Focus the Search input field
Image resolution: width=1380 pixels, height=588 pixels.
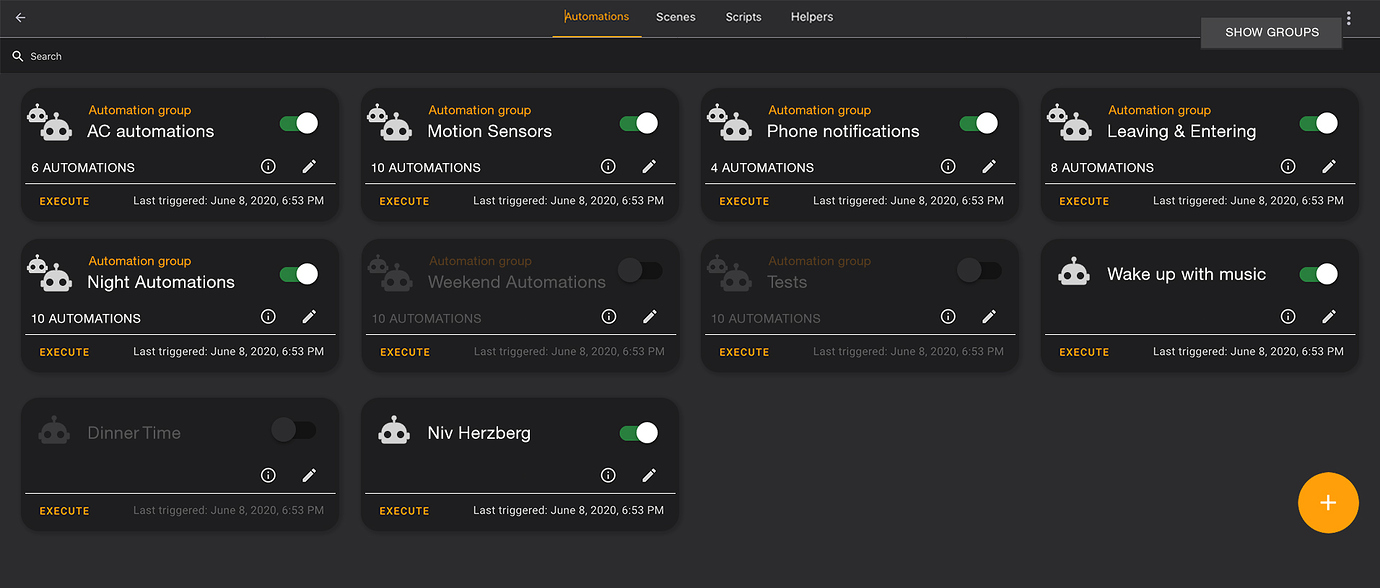[690, 57]
